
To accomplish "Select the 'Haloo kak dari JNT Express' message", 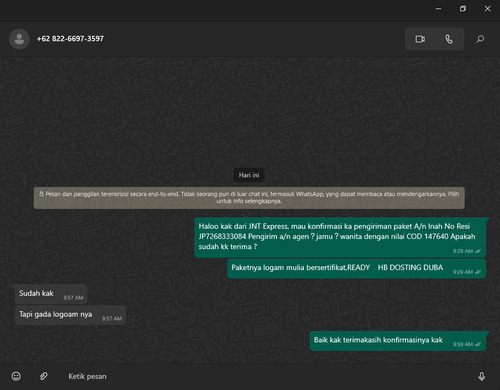I will [x=340, y=237].
